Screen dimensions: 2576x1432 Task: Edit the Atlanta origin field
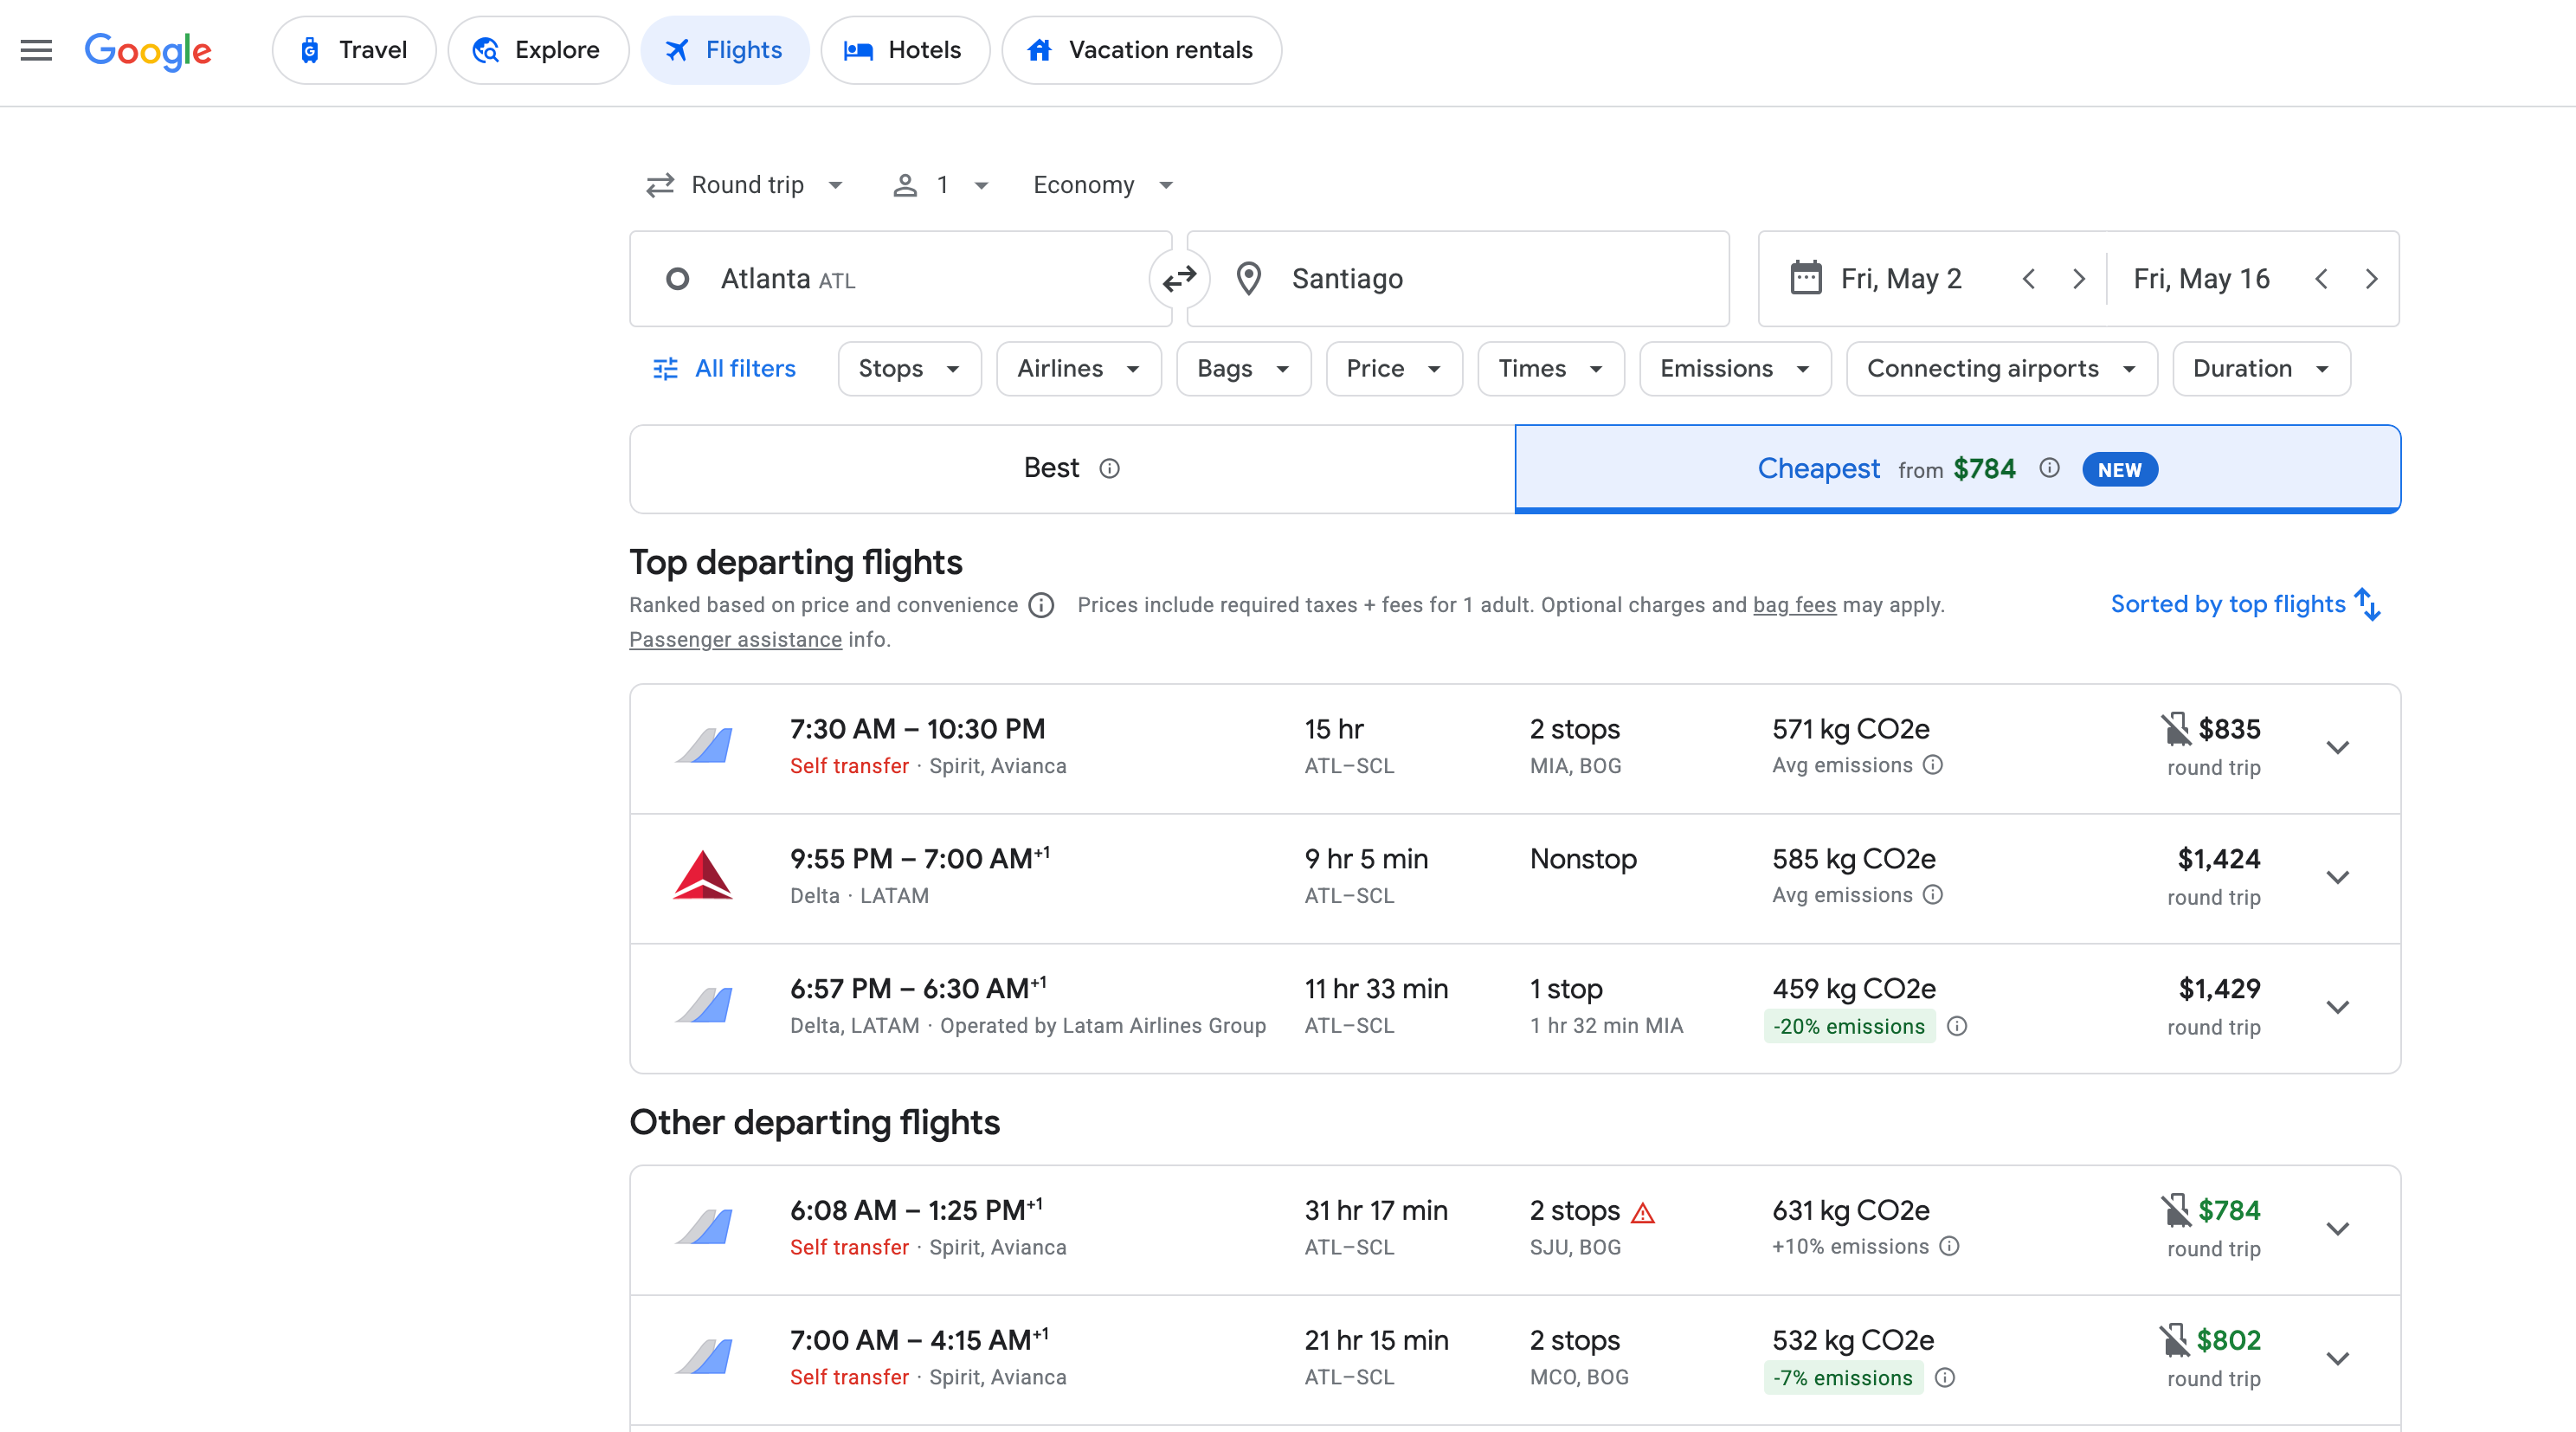[x=900, y=279]
